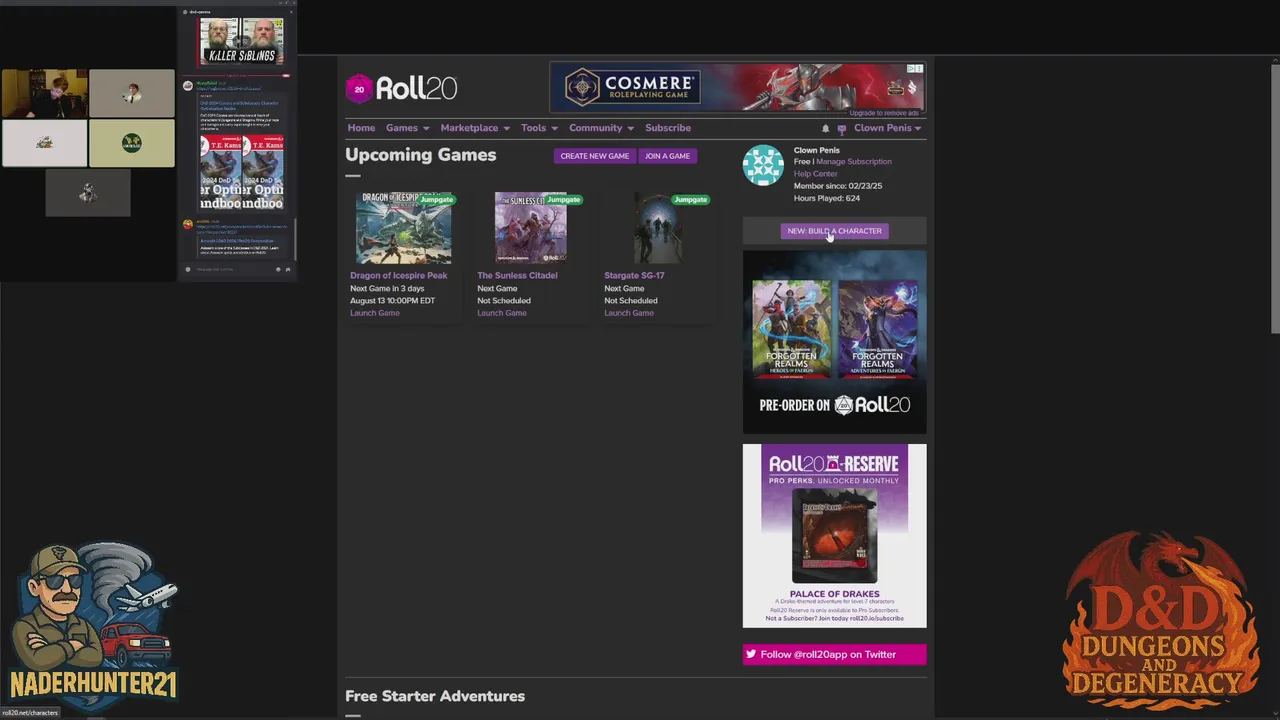Click the Jumpgate badge on The Sunless Citadel

tap(563, 199)
